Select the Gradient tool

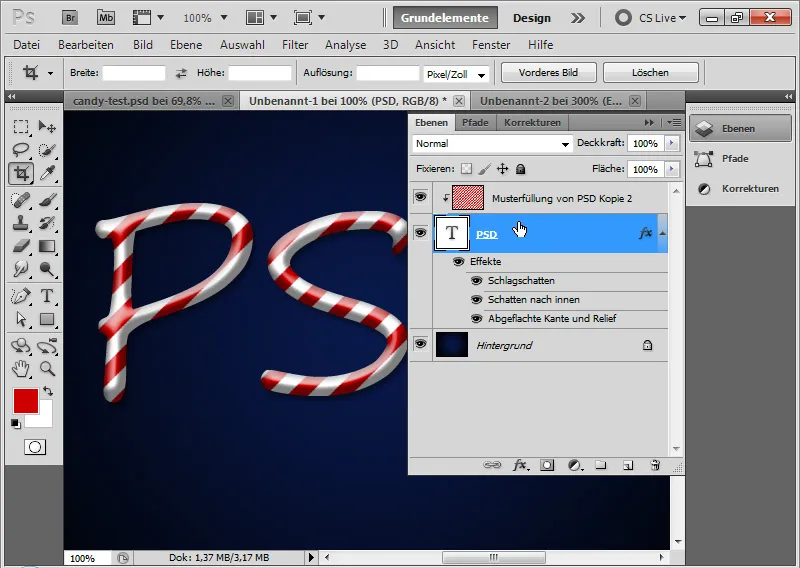(x=47, y=246)
